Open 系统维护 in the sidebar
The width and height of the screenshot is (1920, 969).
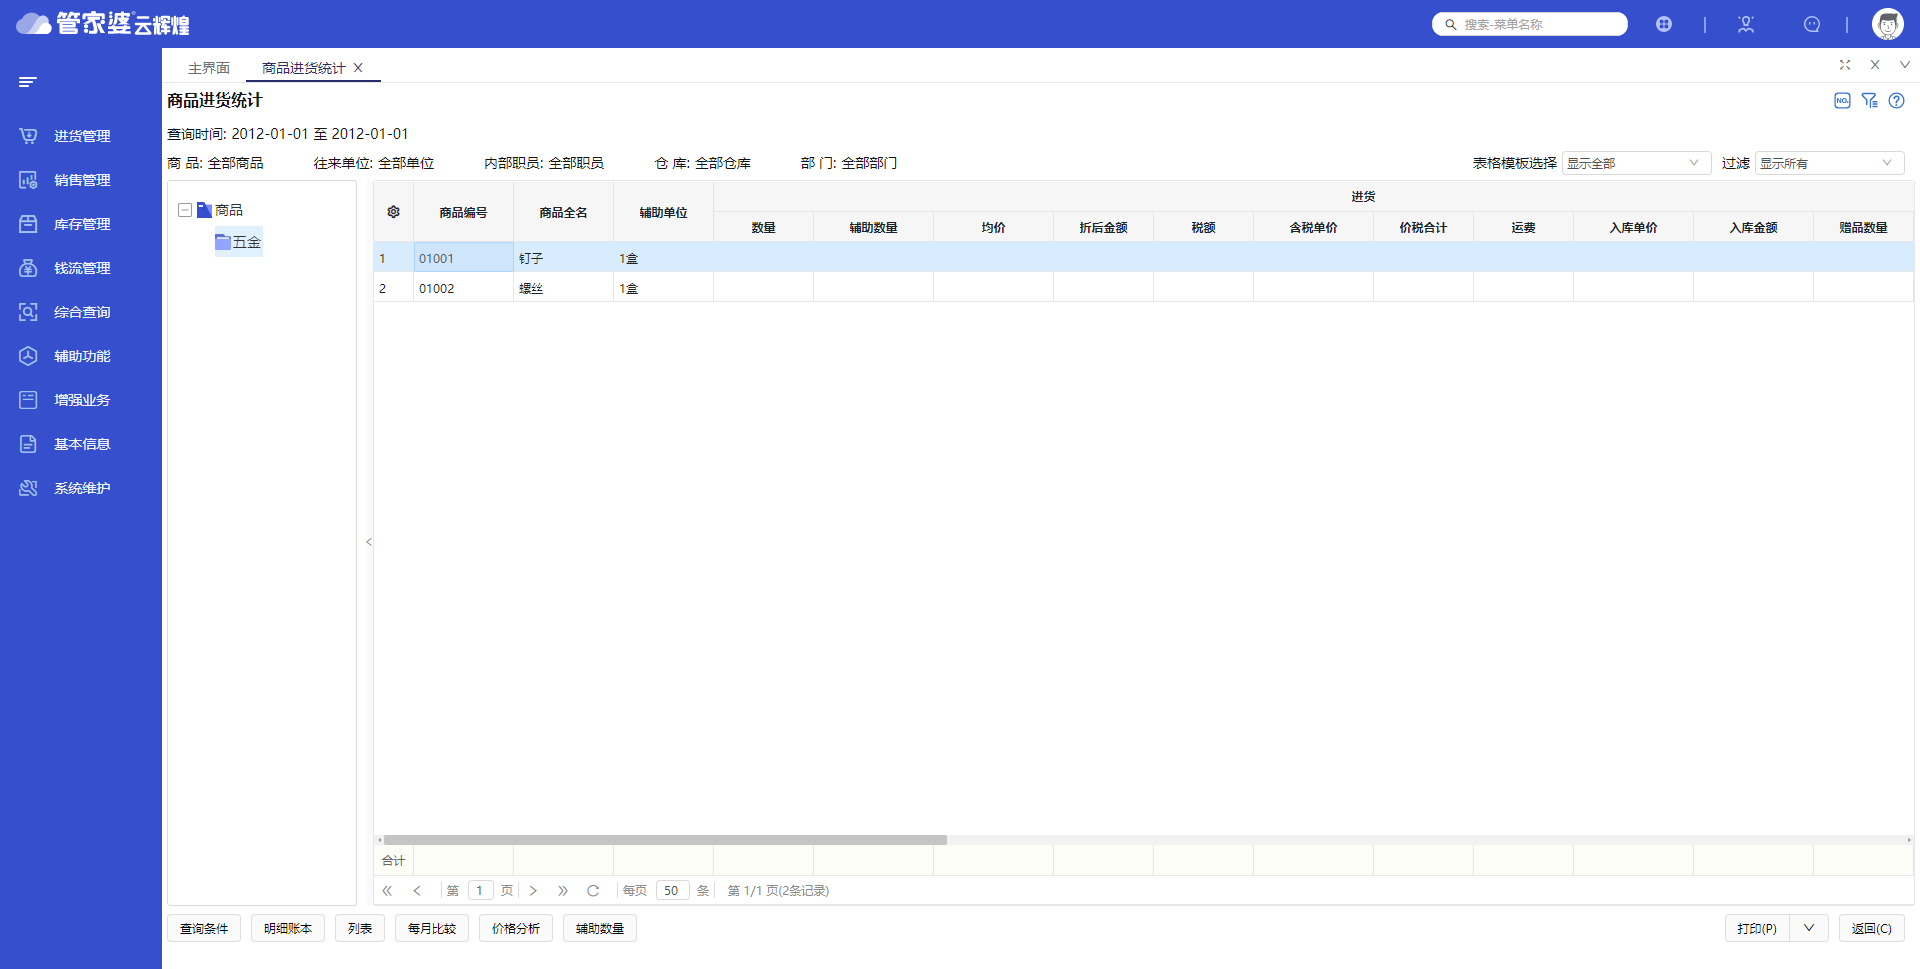click(81, 488)
